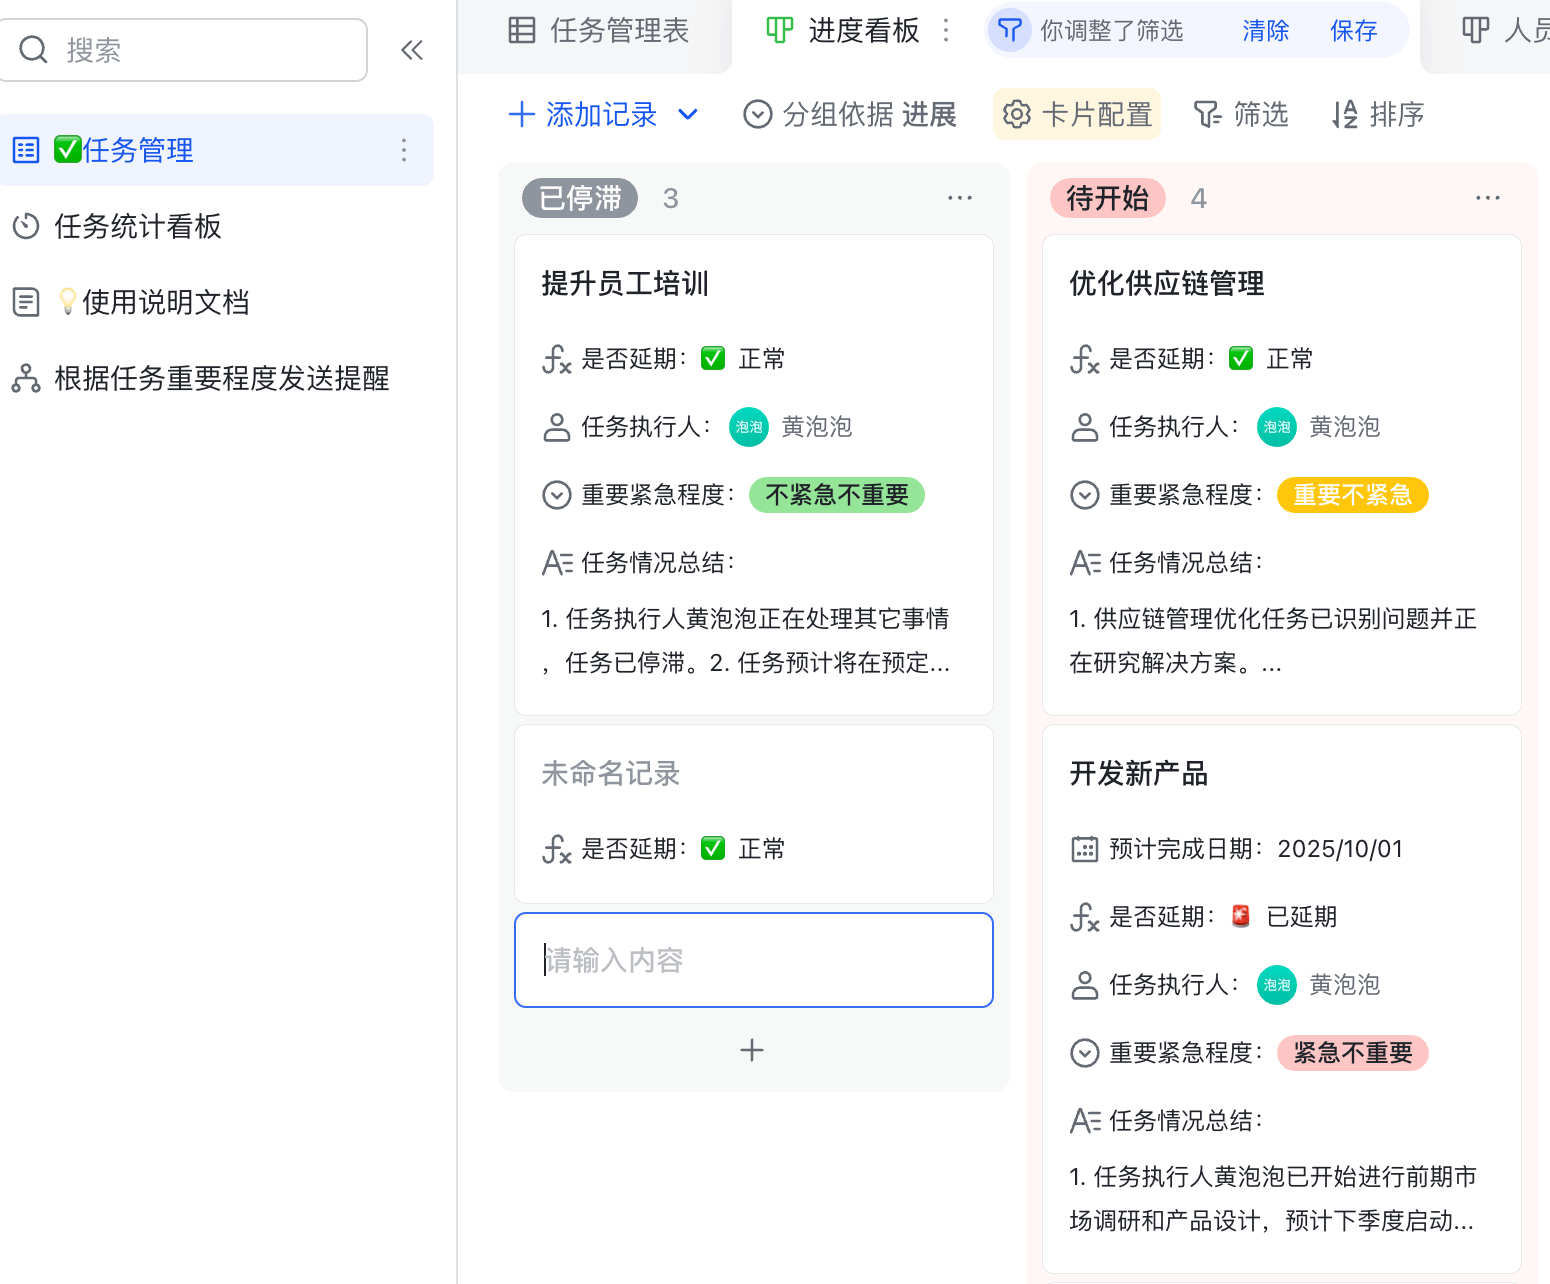The height and width of the screenshot is (1284, 1550).
Task: Collapse the left sidebar panel
Action: pos(412,49)
